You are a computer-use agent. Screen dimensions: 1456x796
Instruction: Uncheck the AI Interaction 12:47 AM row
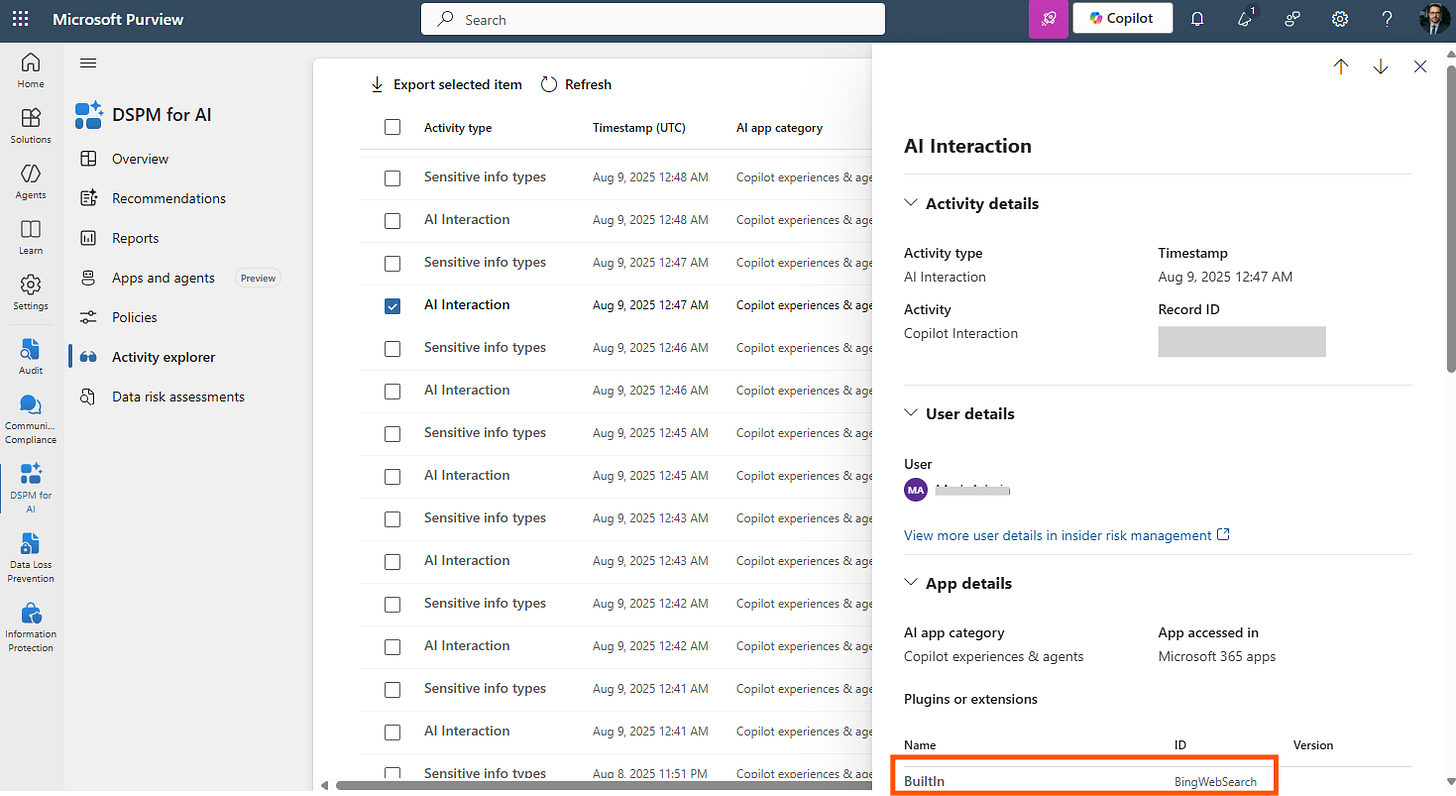point(392,306)
